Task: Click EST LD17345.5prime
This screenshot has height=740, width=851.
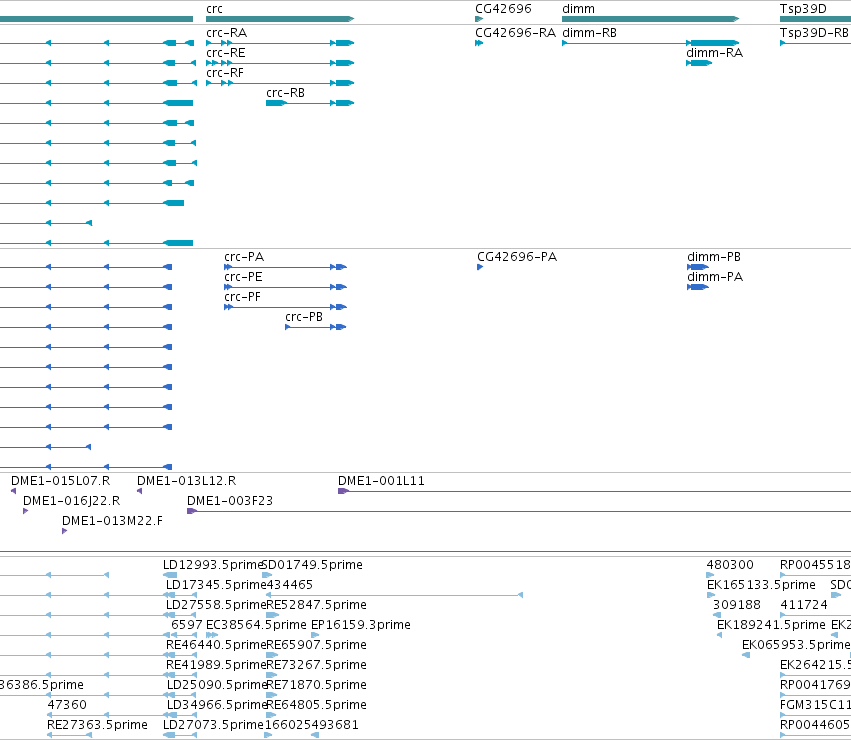Action: [215, 585]
